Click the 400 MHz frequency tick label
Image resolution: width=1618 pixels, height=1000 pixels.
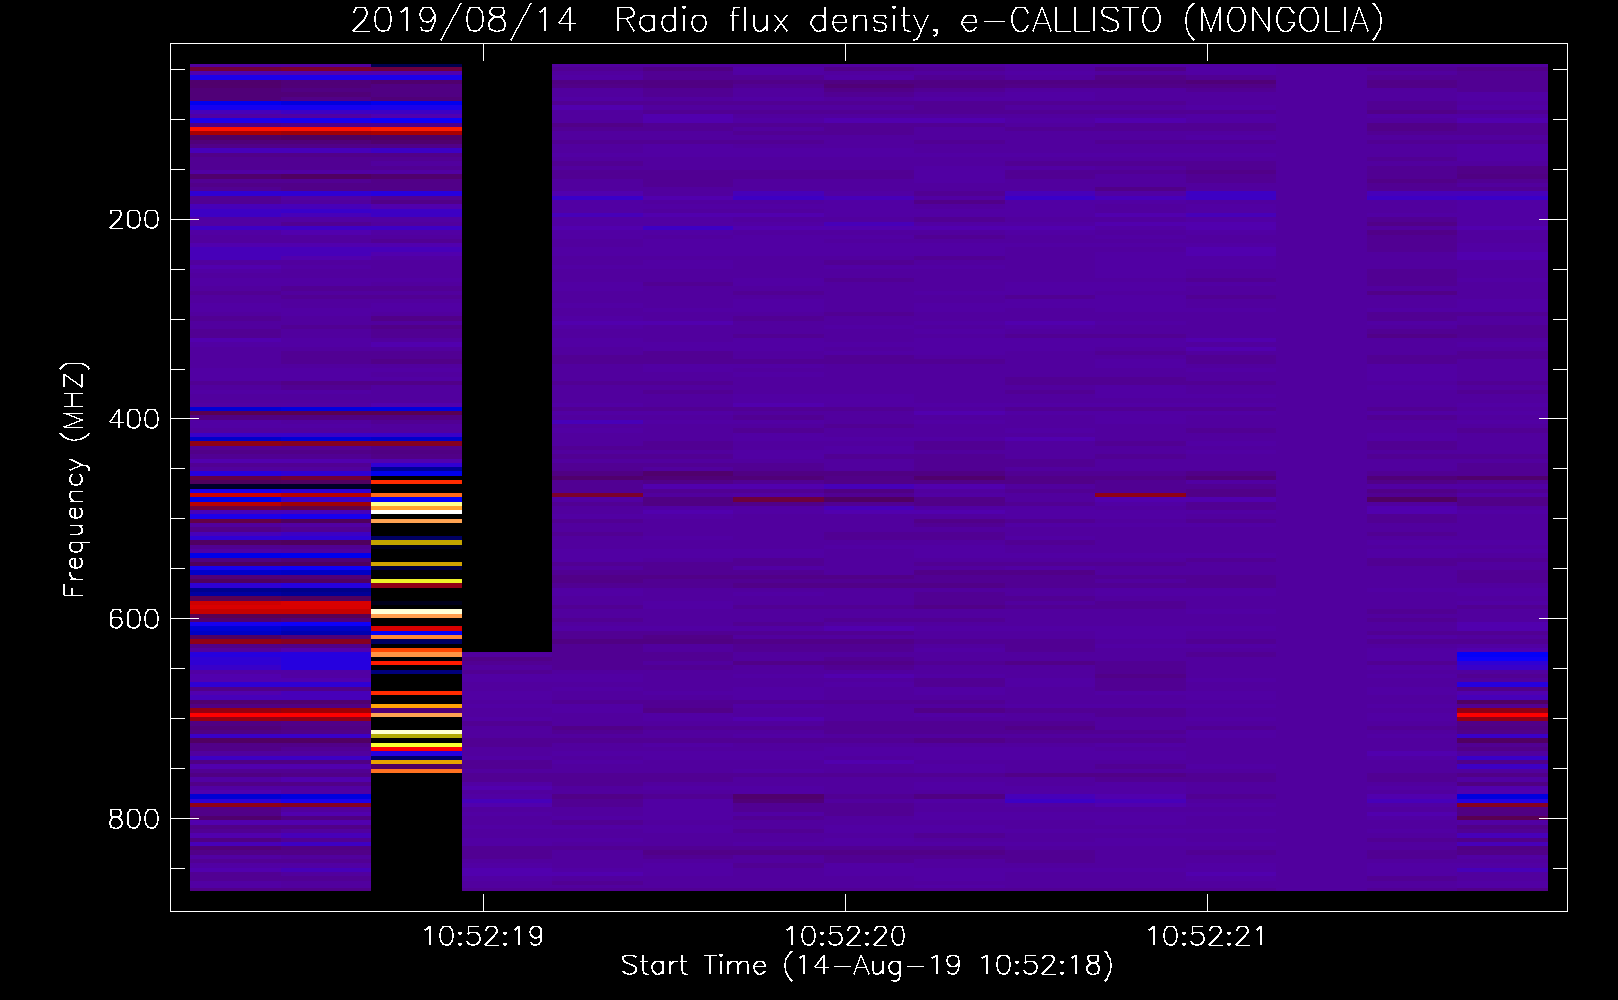pos(134,418)
